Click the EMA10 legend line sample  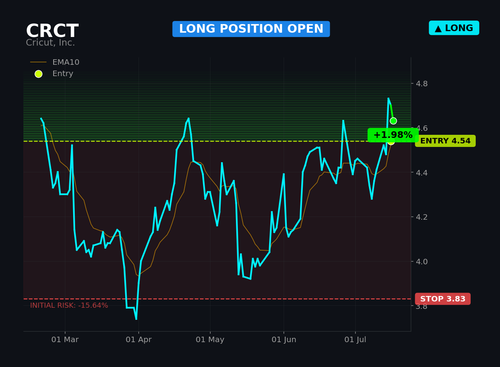point(38,62)
